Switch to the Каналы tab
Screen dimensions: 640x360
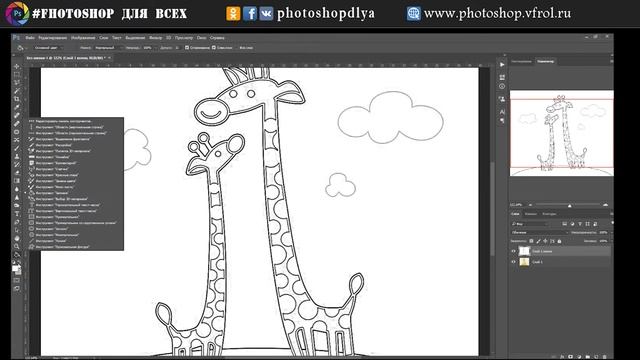tap(531, 214)
